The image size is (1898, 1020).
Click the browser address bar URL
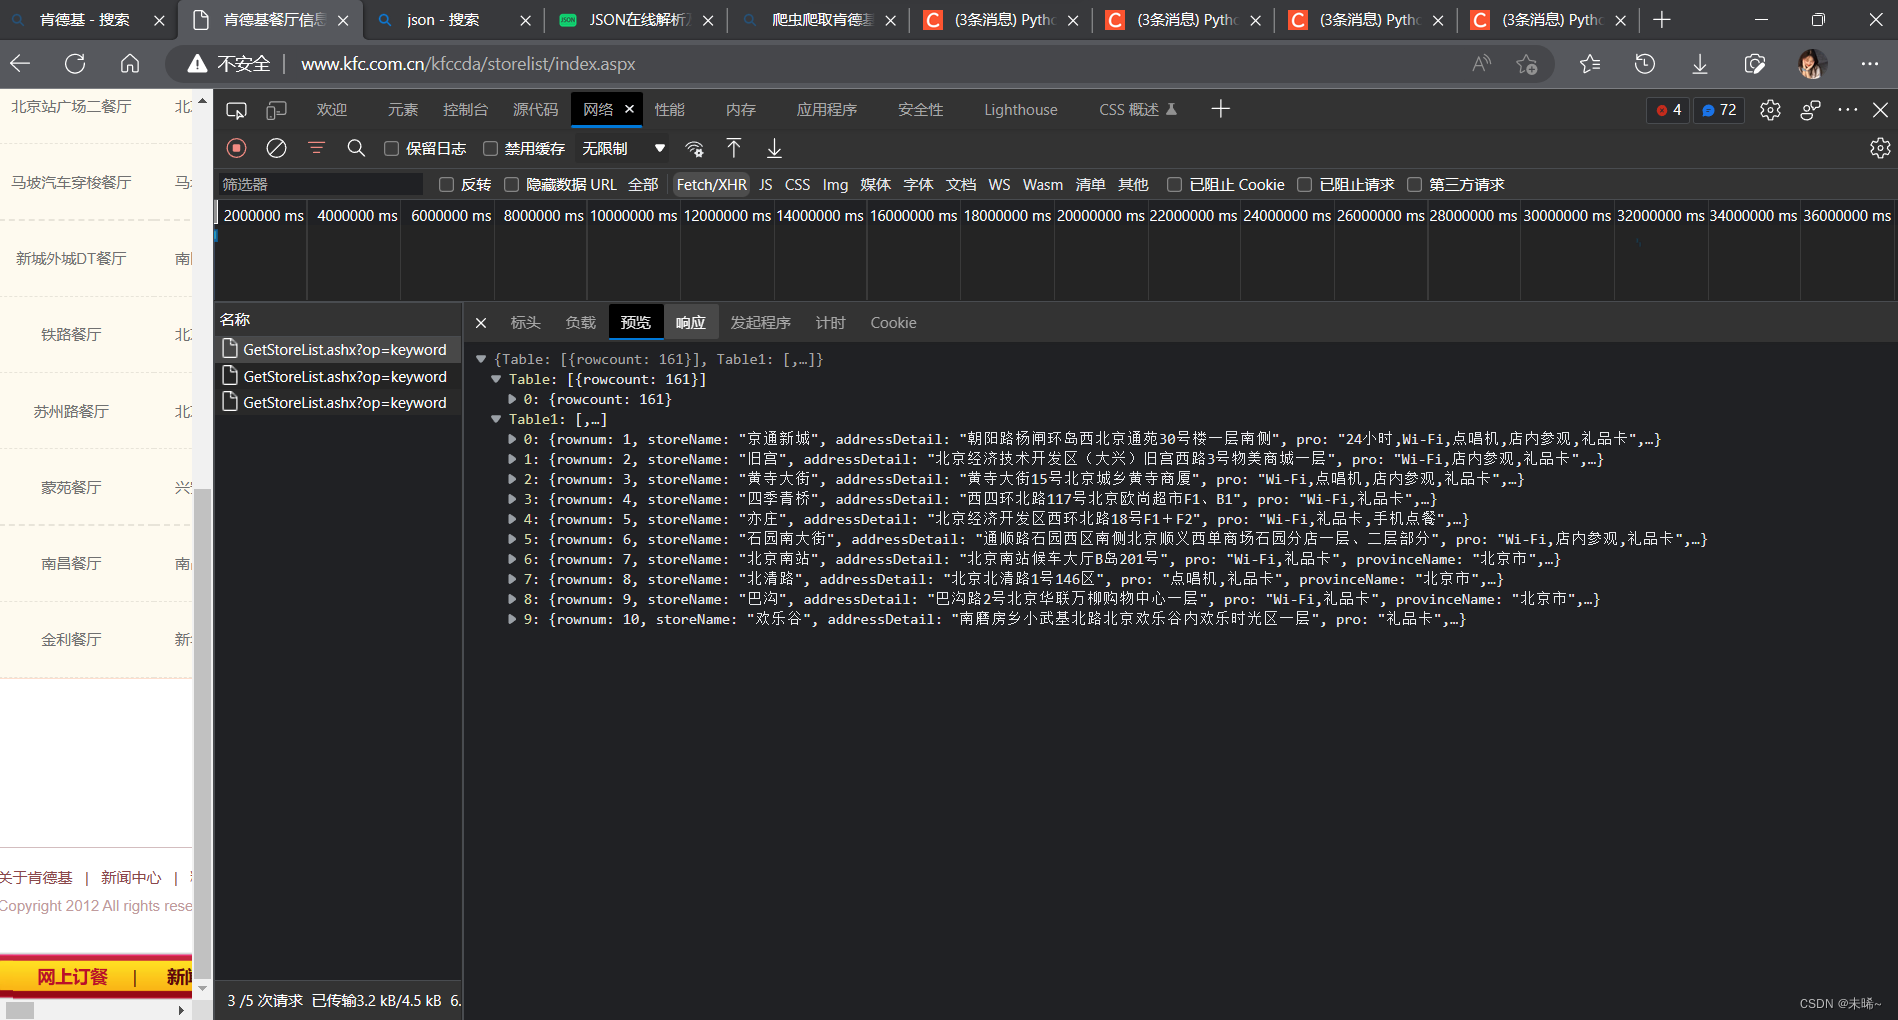[x=468, y=64]
